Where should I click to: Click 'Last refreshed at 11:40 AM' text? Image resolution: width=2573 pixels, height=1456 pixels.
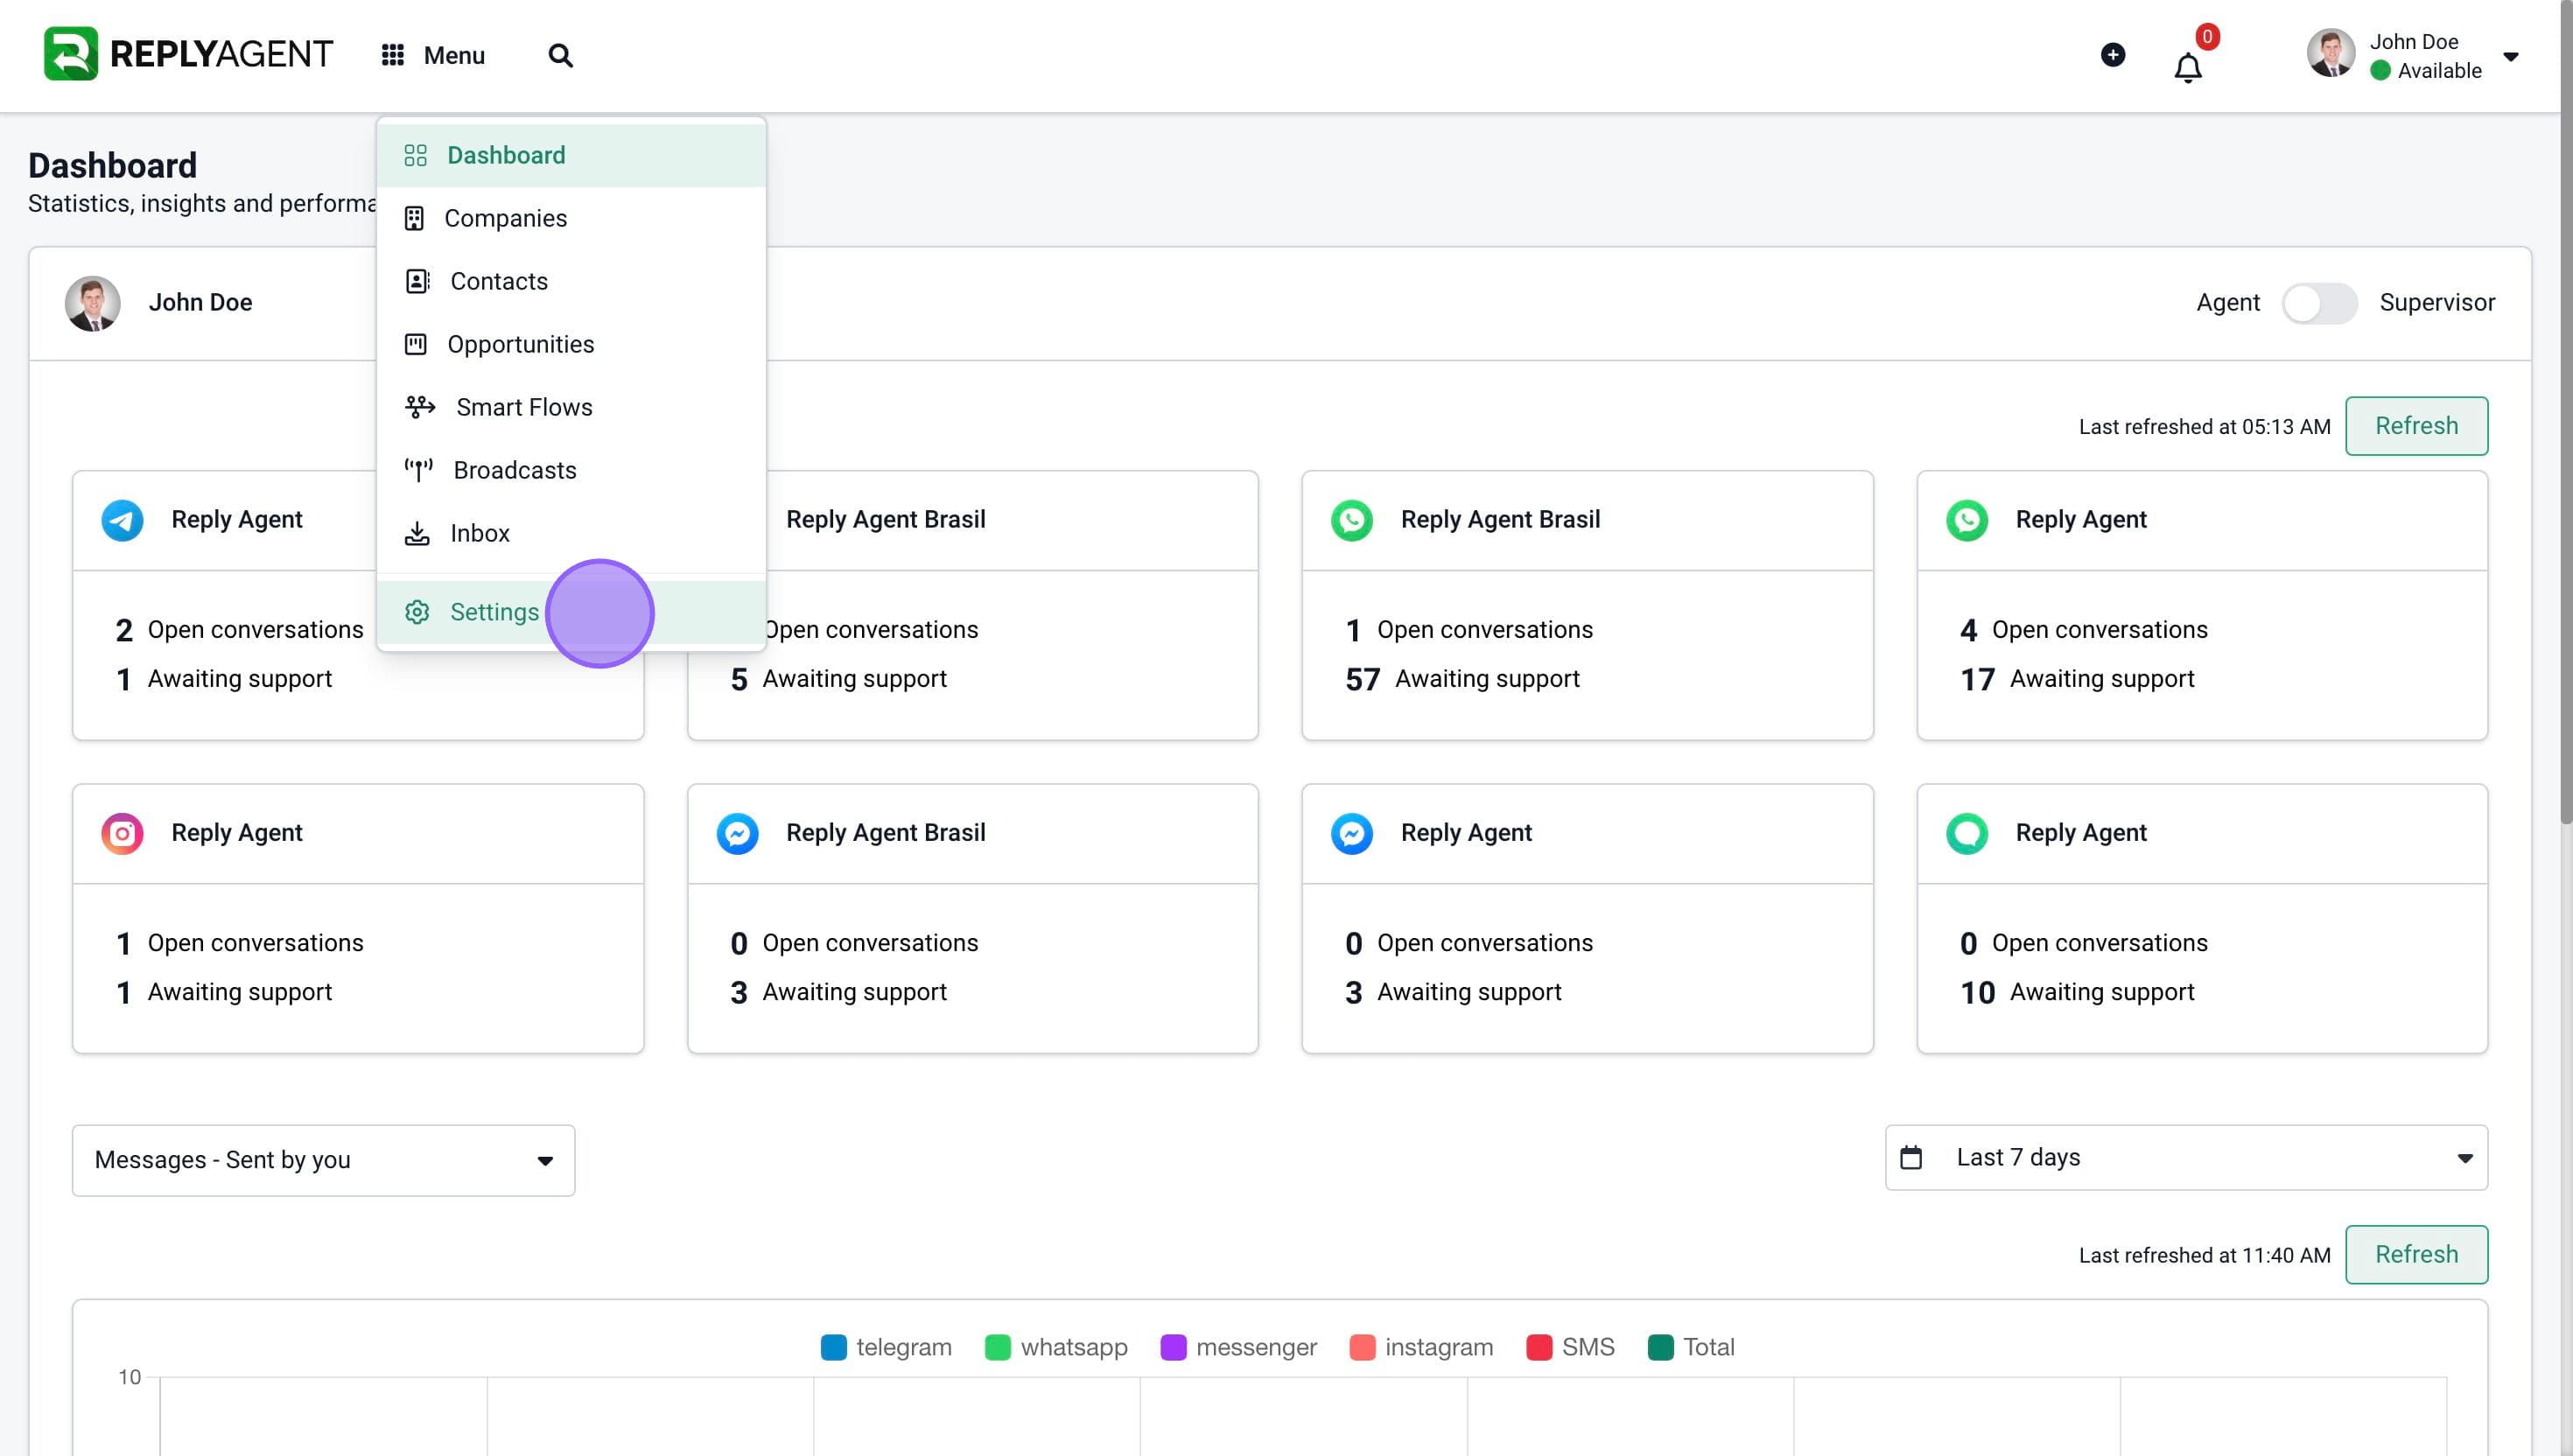point(2204,1255)
